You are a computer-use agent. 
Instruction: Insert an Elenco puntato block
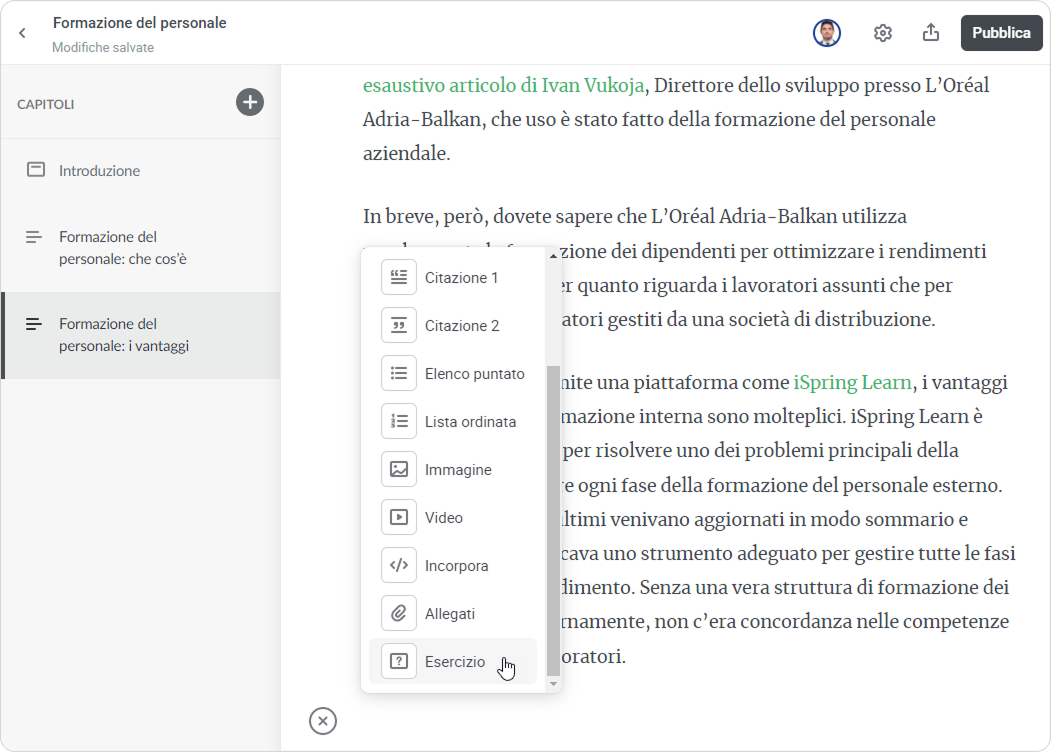click(x=473, y=374)
